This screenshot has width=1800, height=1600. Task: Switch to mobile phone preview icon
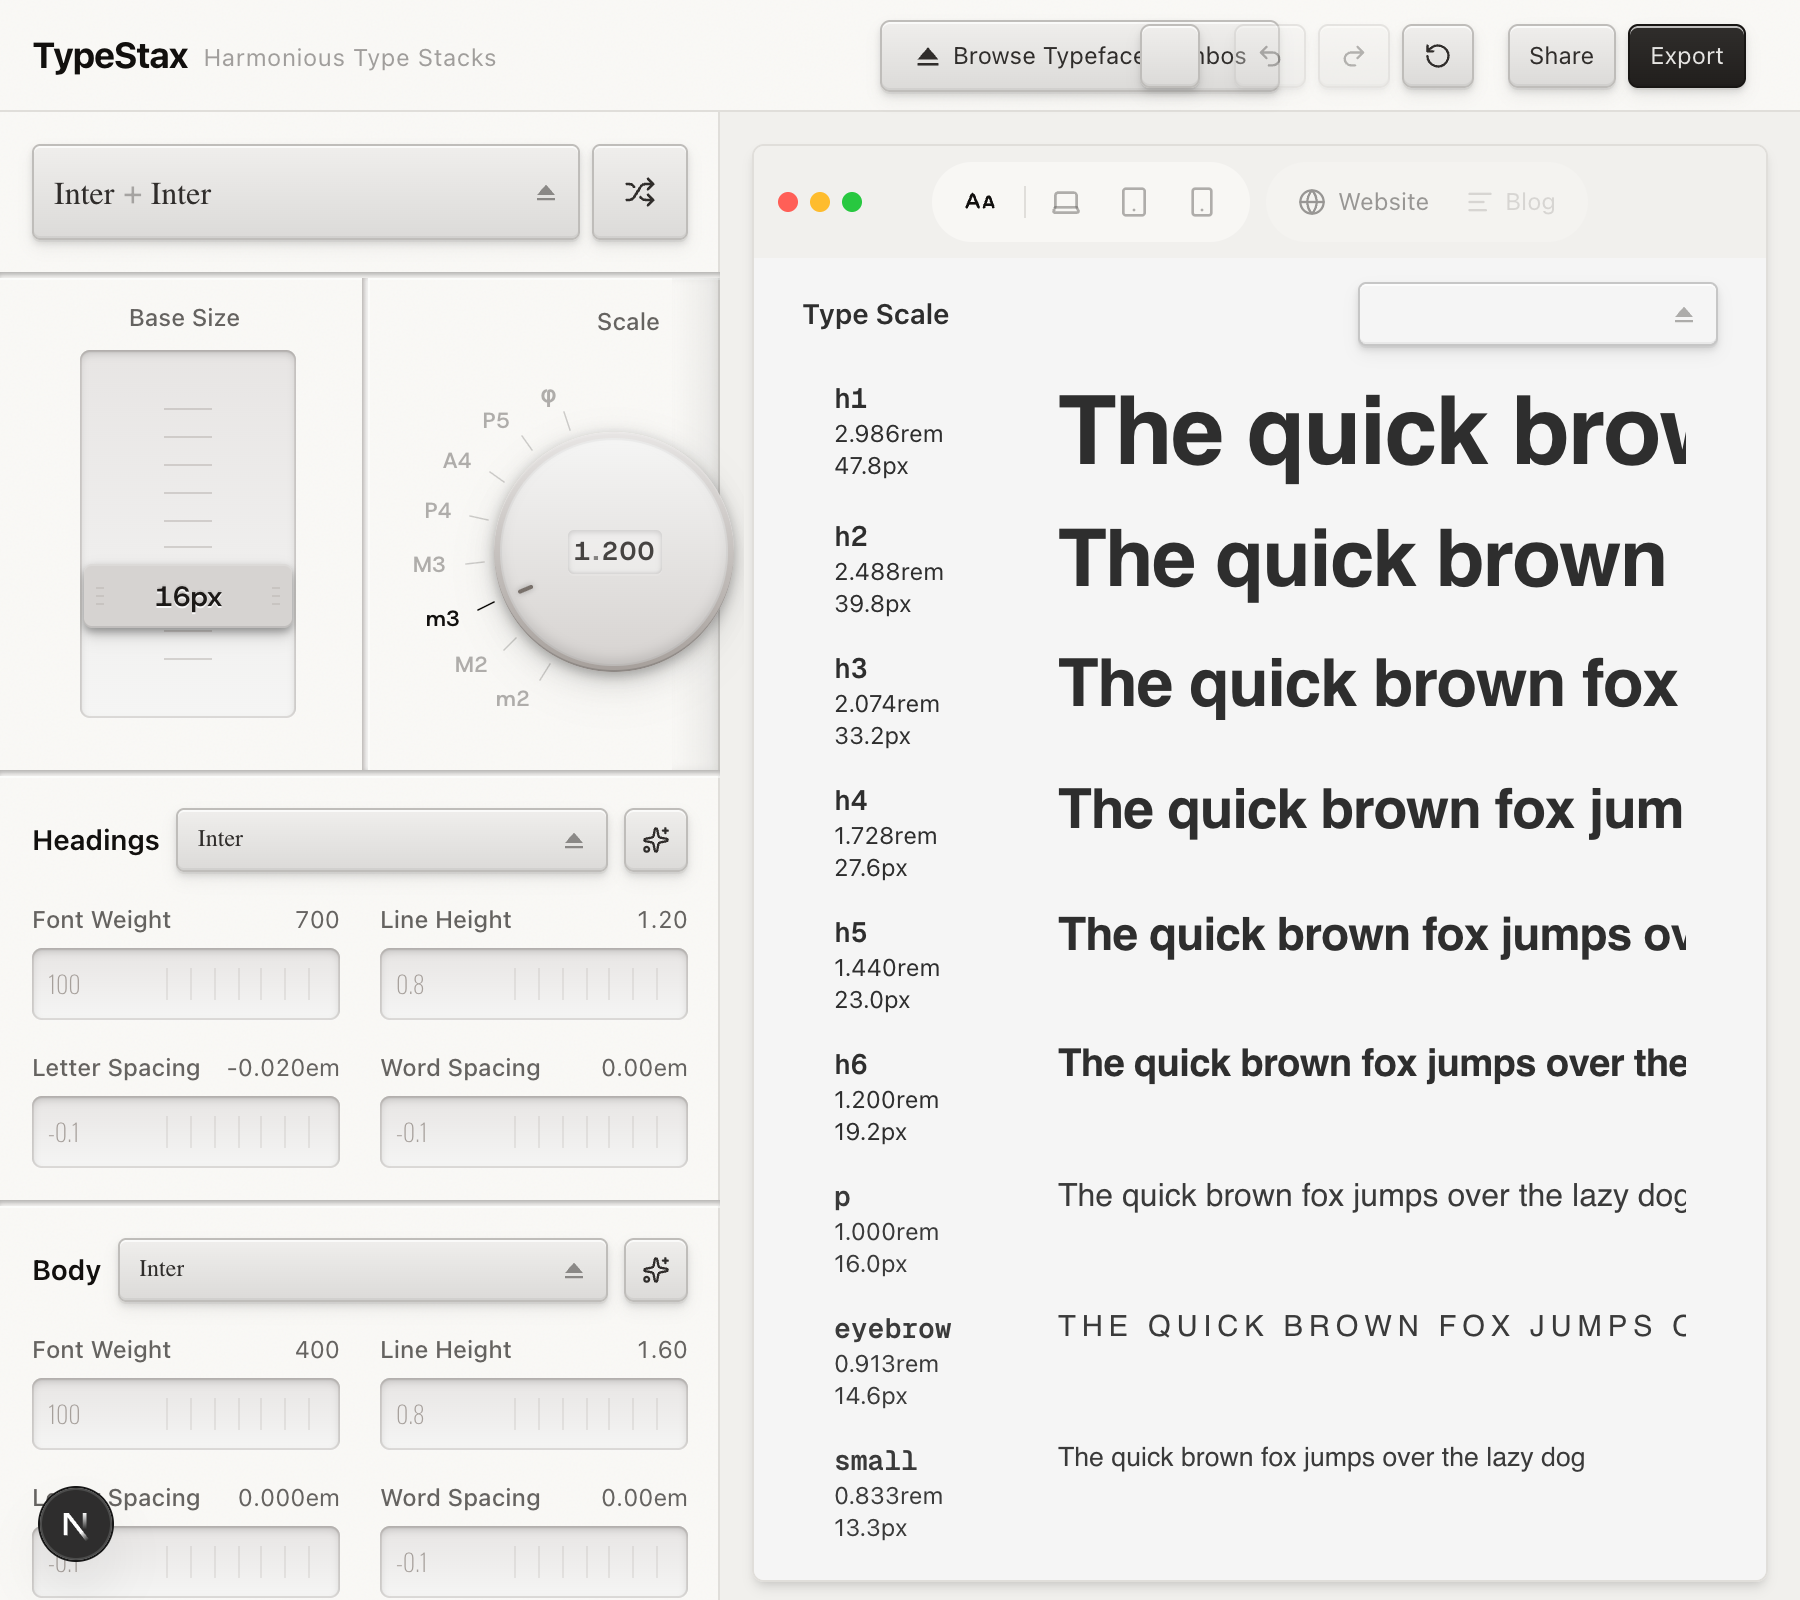(x=1202, y=202)
